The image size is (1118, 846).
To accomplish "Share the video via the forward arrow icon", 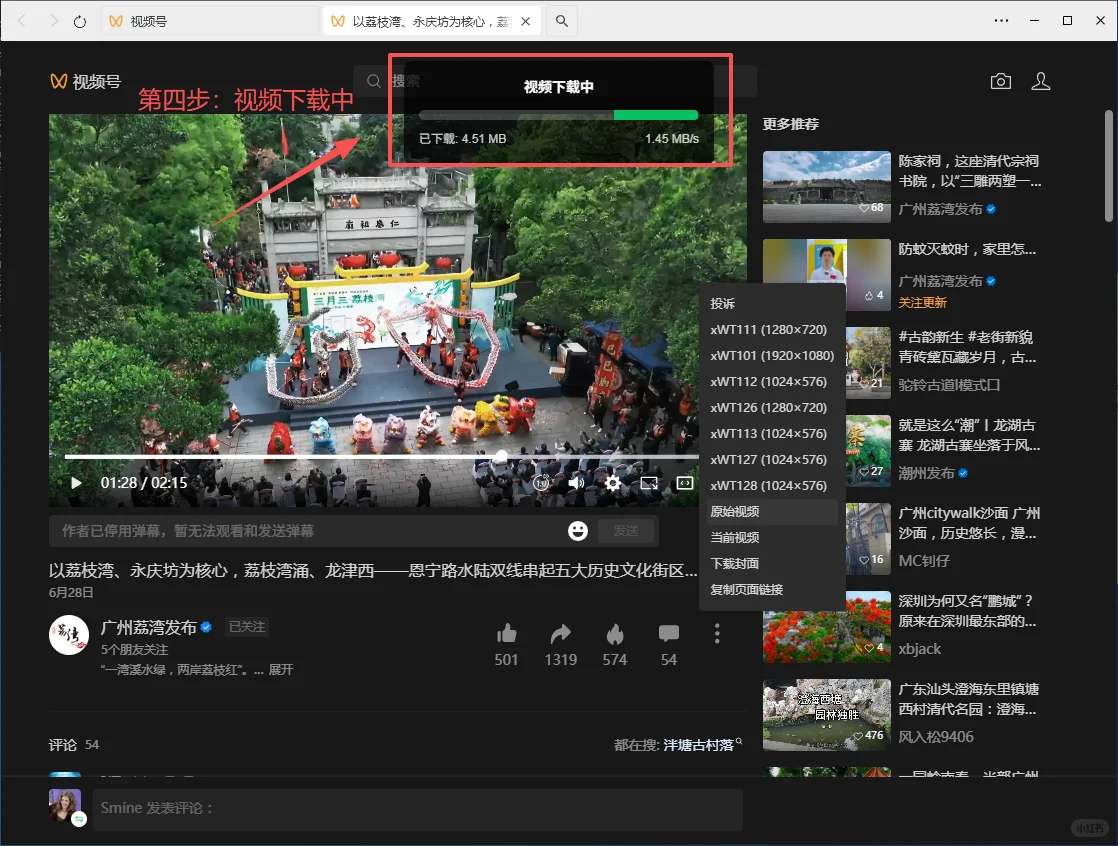I will tap(560, 633).
